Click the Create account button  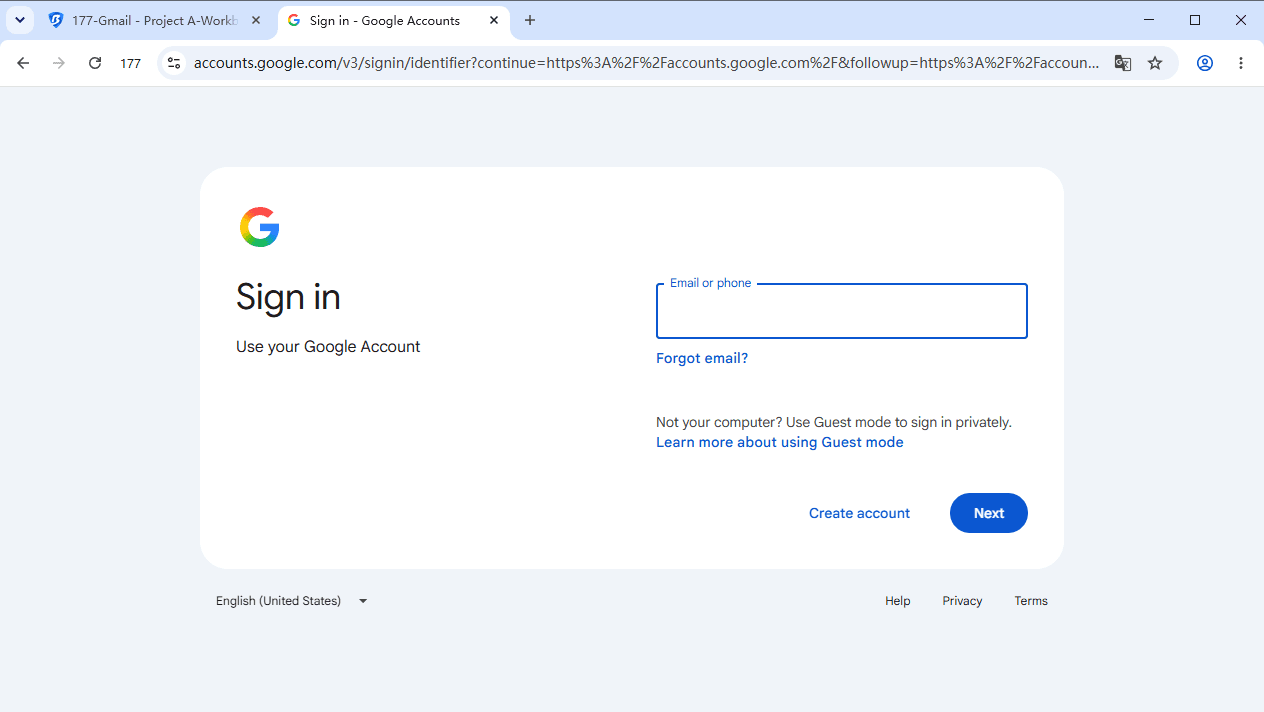(859, 513)
